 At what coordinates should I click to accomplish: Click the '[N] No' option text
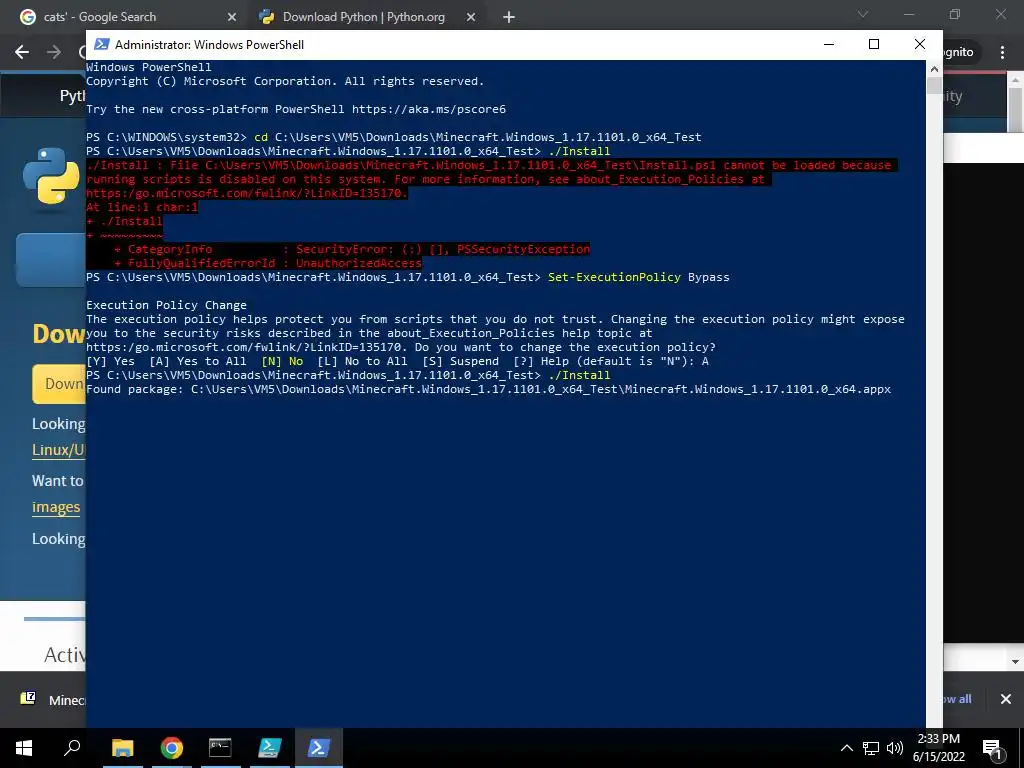click(x=282, y=361)
